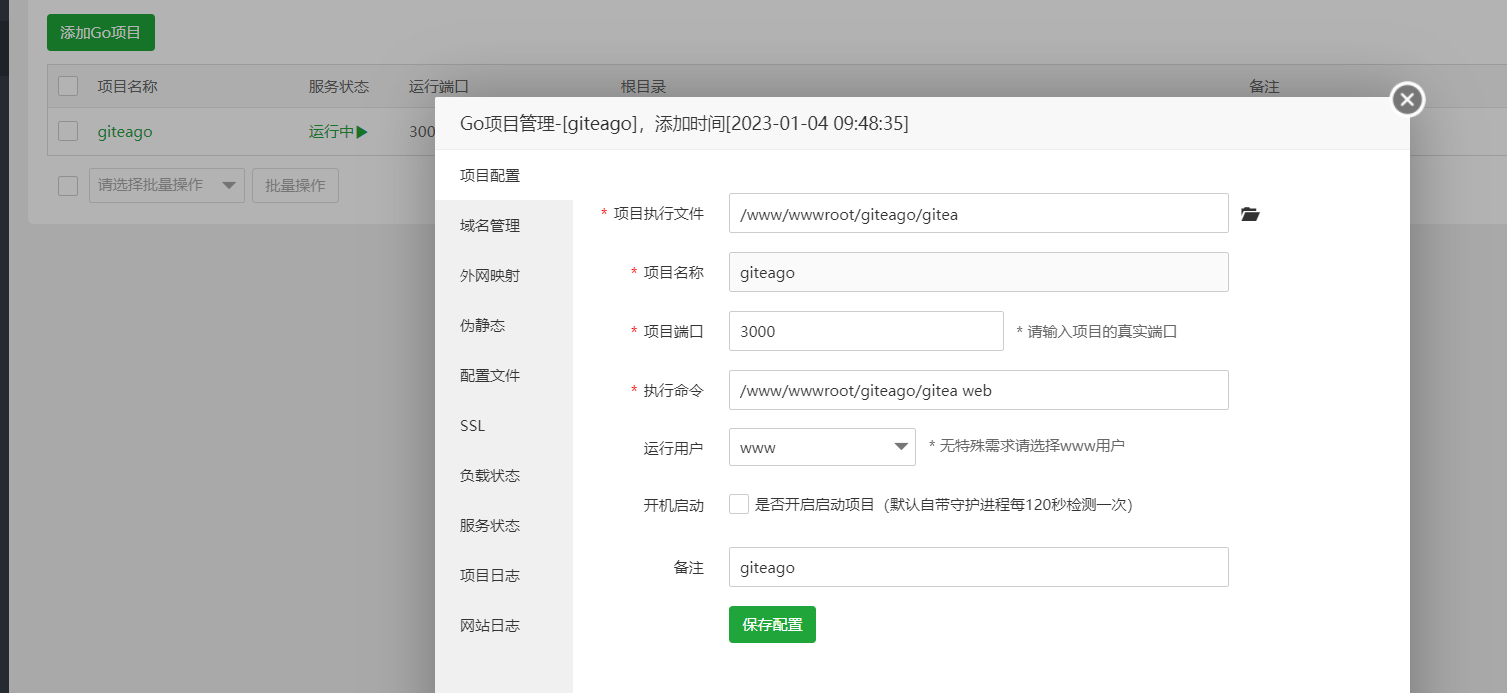Open the 域名管理 section
This screenshot has height=693, width=1507.
coord(489,225)
